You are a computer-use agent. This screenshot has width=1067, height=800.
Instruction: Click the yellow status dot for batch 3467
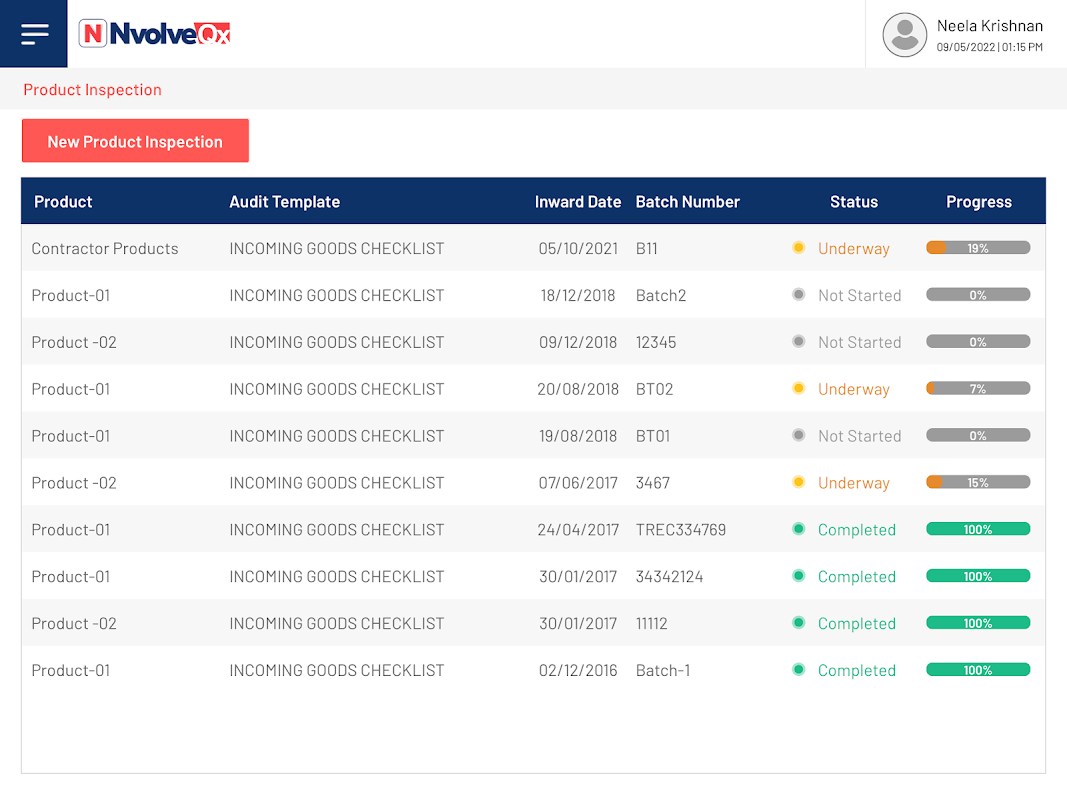pyautogui.click(x=799, y=482)
